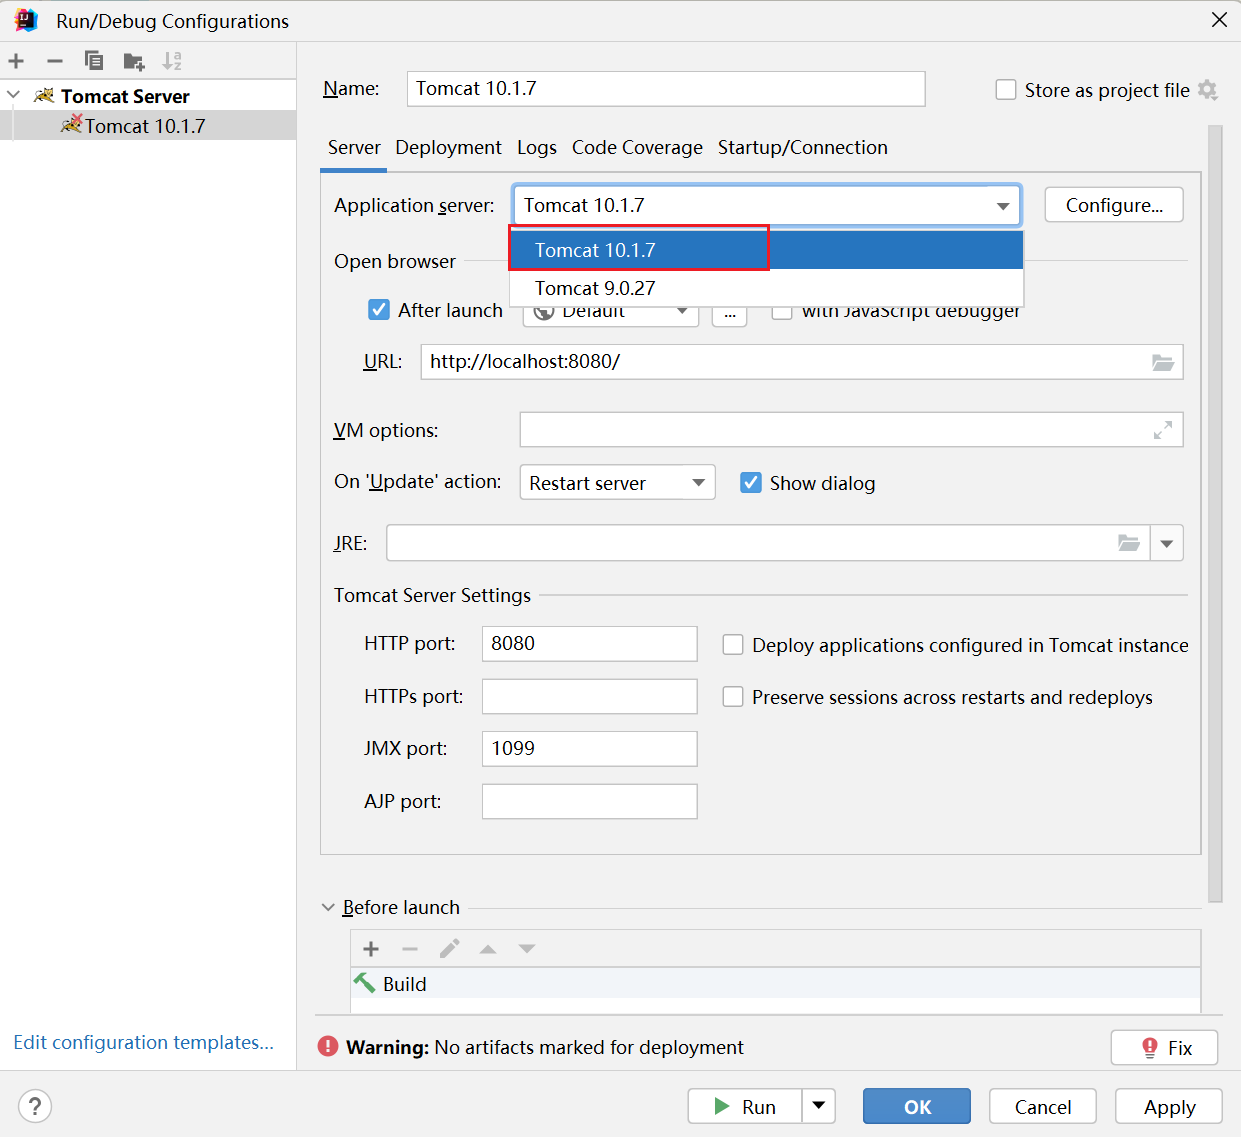Screen dimensions: 1241x1137
Task: Expand the VM options field icon
Action: [1163, 430]
